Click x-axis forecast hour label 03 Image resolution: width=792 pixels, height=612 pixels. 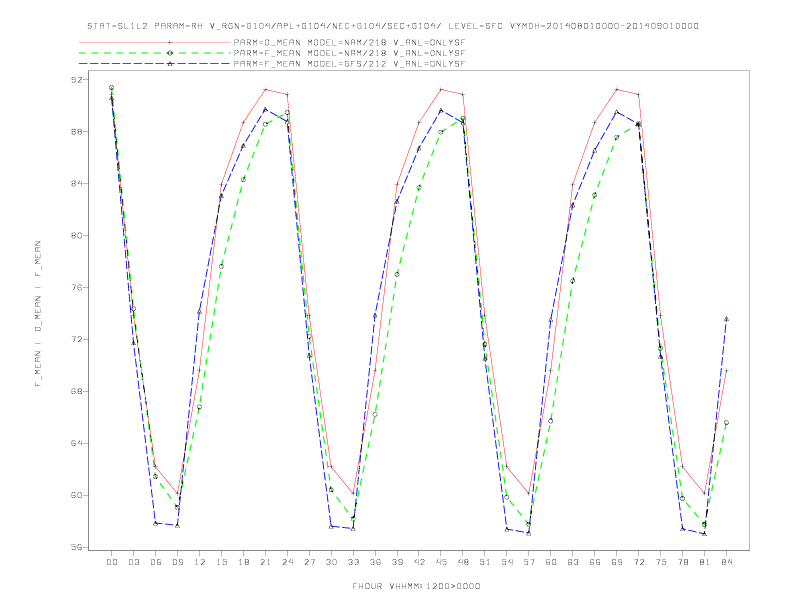tap(133, 562)
